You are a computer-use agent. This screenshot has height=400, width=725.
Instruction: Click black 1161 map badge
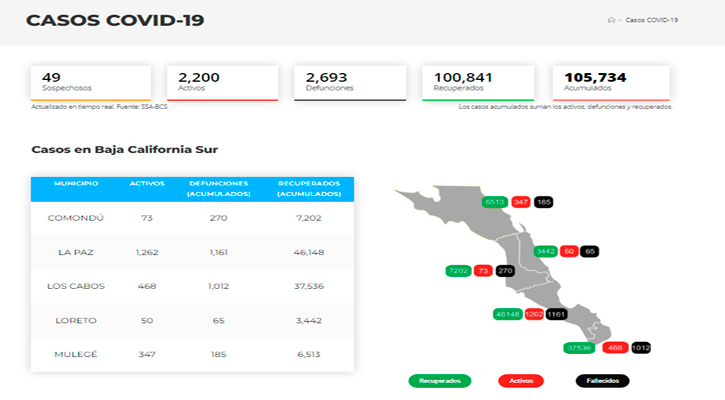[x=556, y=314]
